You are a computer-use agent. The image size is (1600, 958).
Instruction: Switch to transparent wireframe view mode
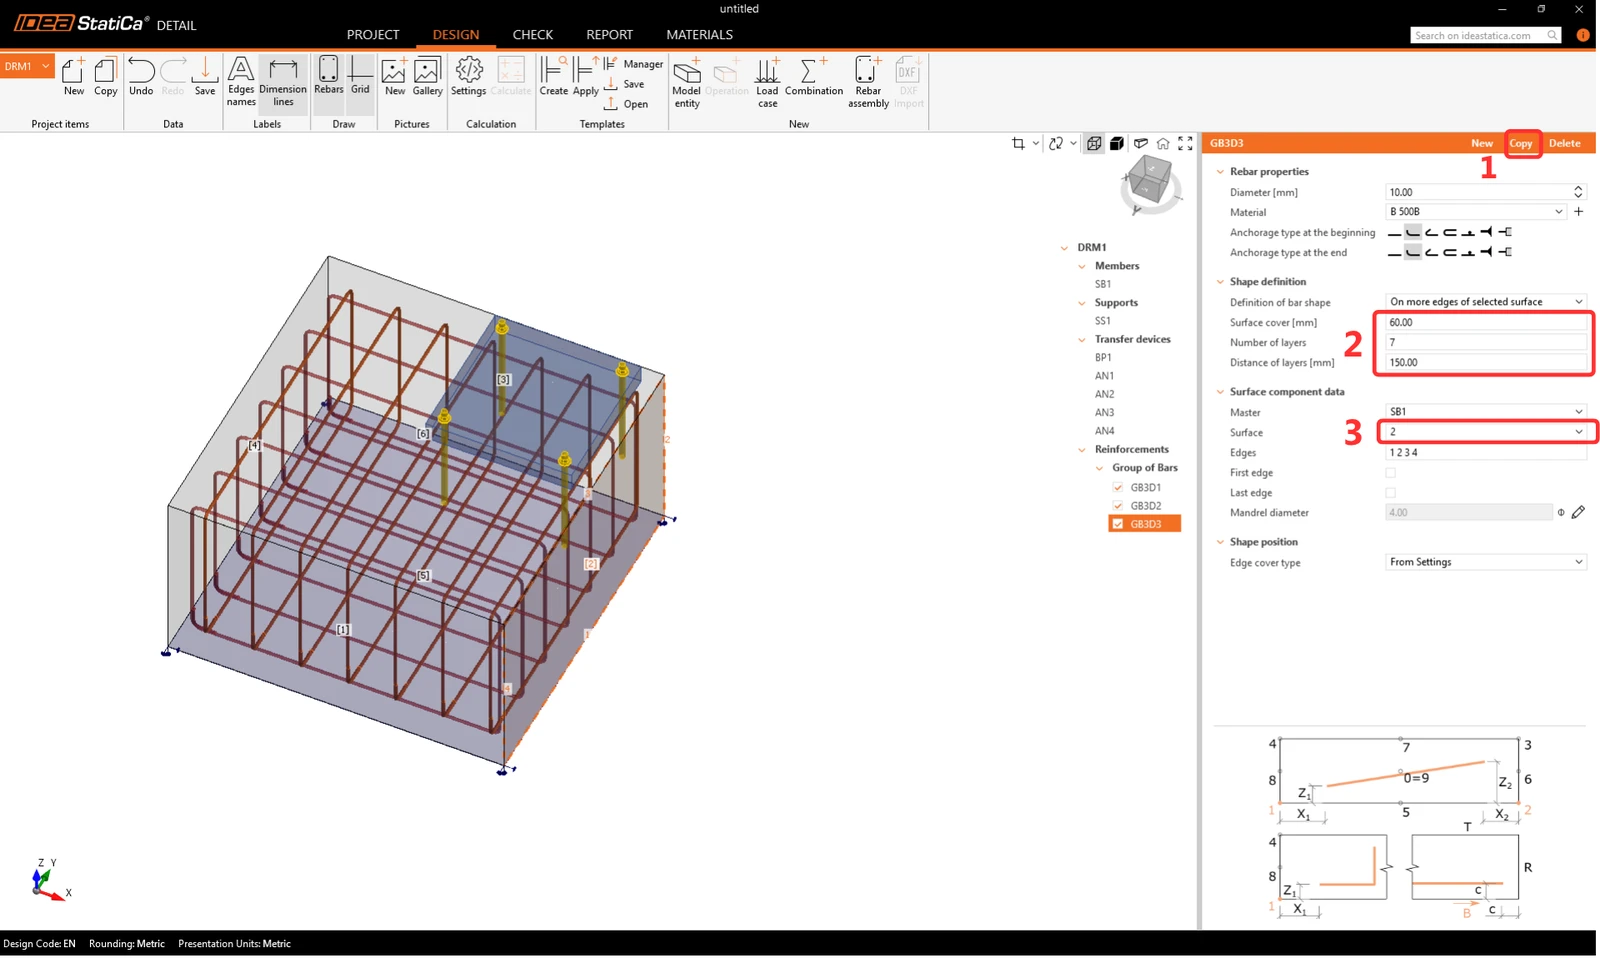coord(1094,144)
